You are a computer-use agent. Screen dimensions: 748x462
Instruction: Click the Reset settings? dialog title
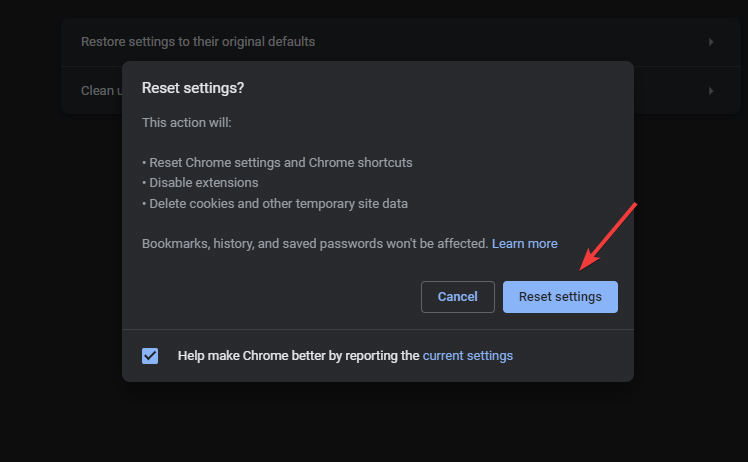coord(193,88)
